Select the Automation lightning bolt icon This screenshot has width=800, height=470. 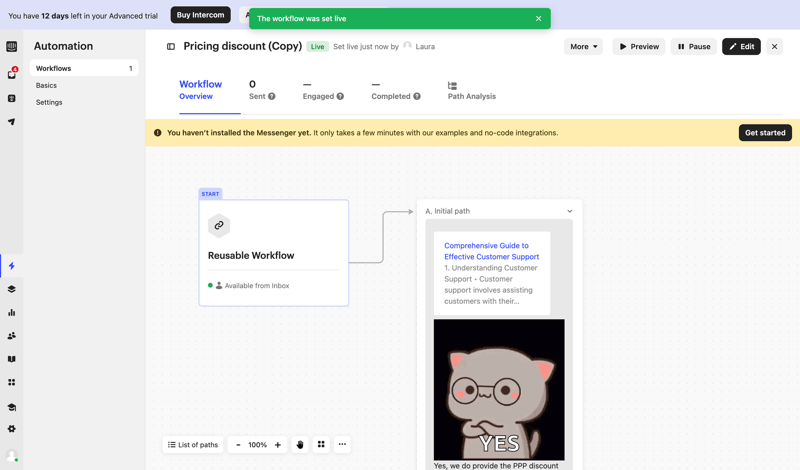point(12,265)
